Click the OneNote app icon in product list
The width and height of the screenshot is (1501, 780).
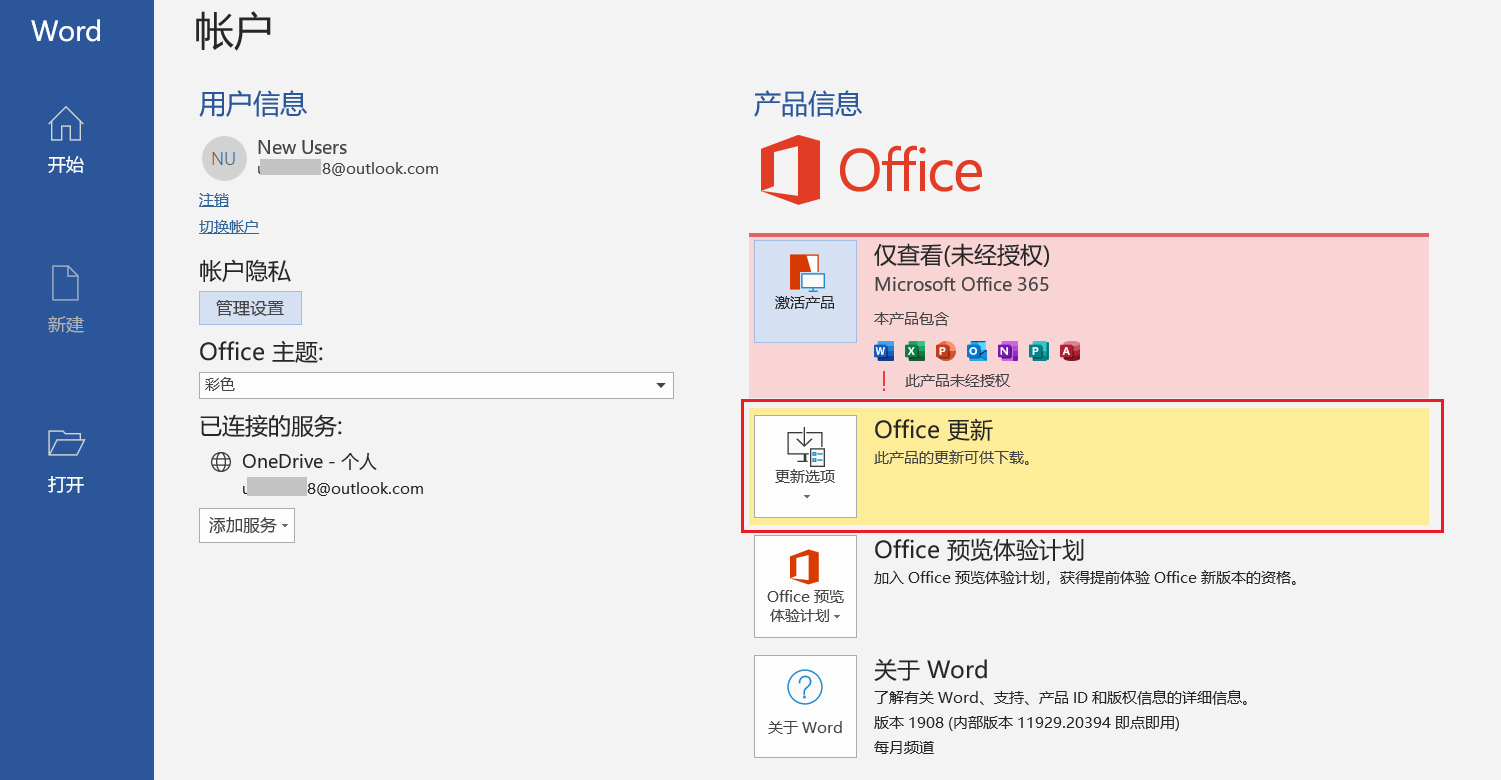(1008, 351)
